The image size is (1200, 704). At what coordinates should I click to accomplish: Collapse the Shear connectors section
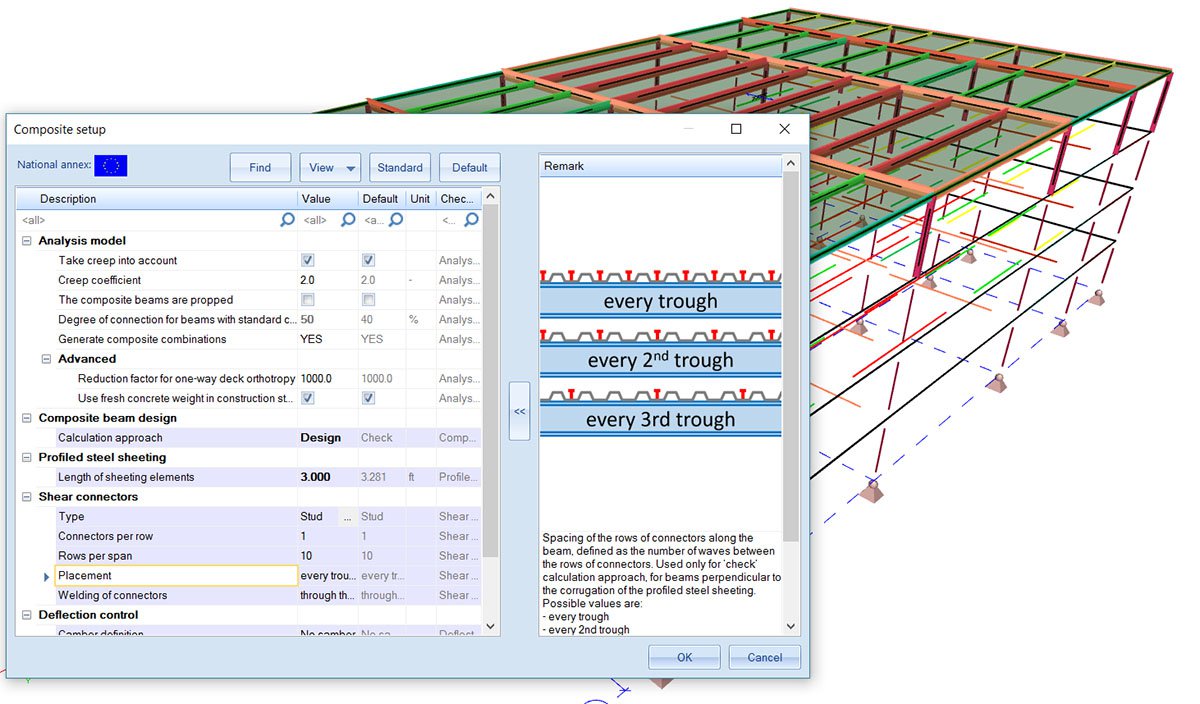point(26,497)
